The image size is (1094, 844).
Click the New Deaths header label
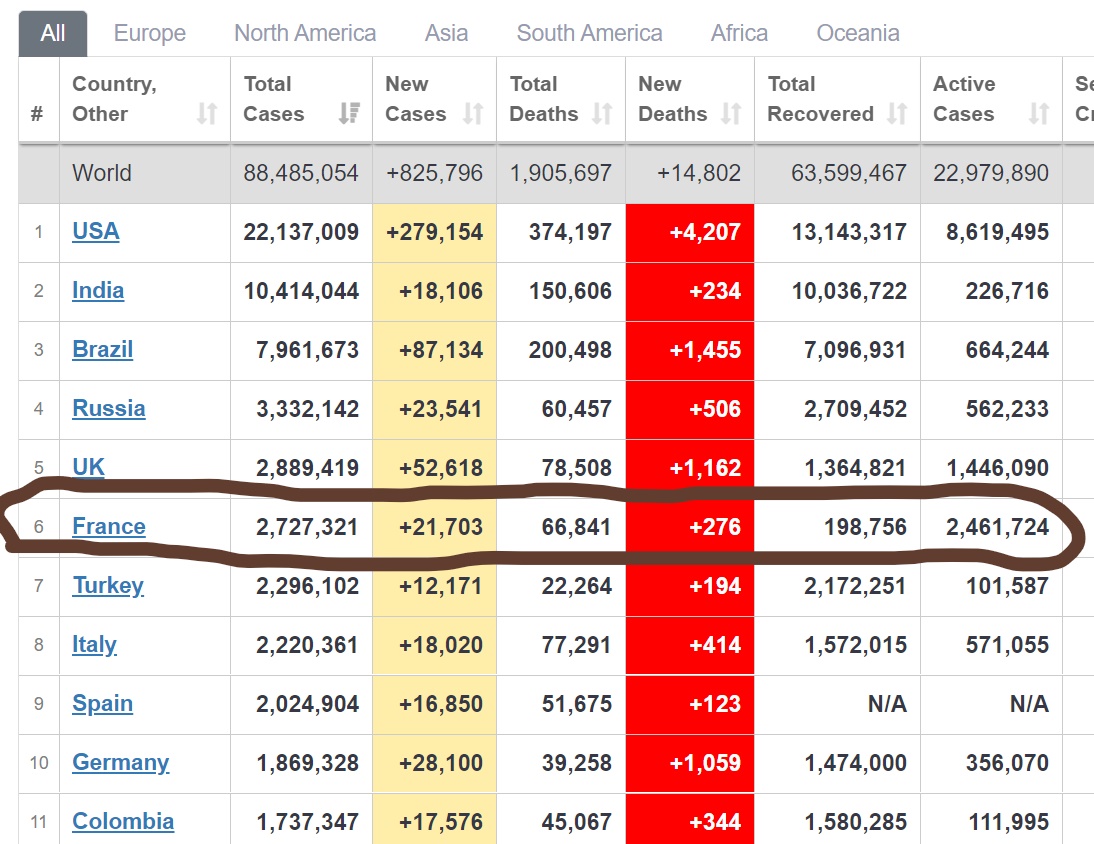pos(673,99)
